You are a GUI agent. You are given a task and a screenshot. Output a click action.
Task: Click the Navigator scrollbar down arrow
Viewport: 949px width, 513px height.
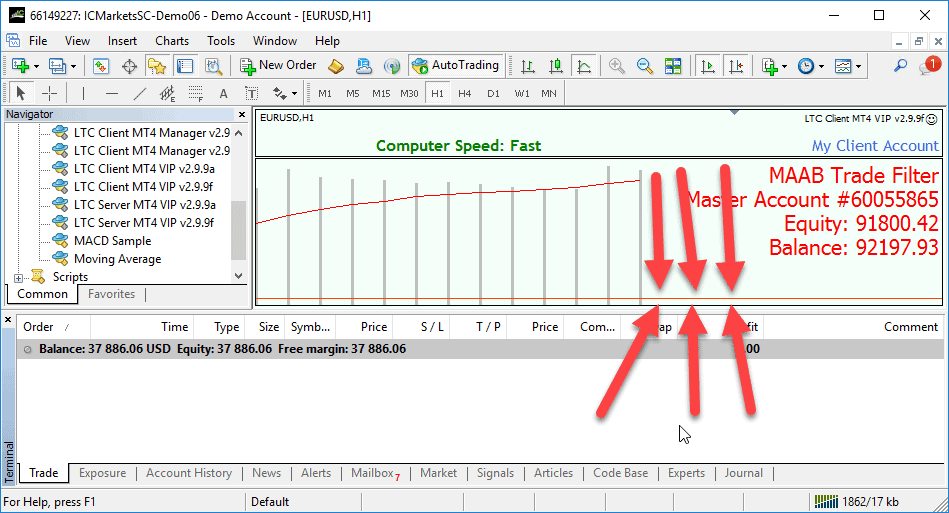pyautogui.click(x=238, y=276)
